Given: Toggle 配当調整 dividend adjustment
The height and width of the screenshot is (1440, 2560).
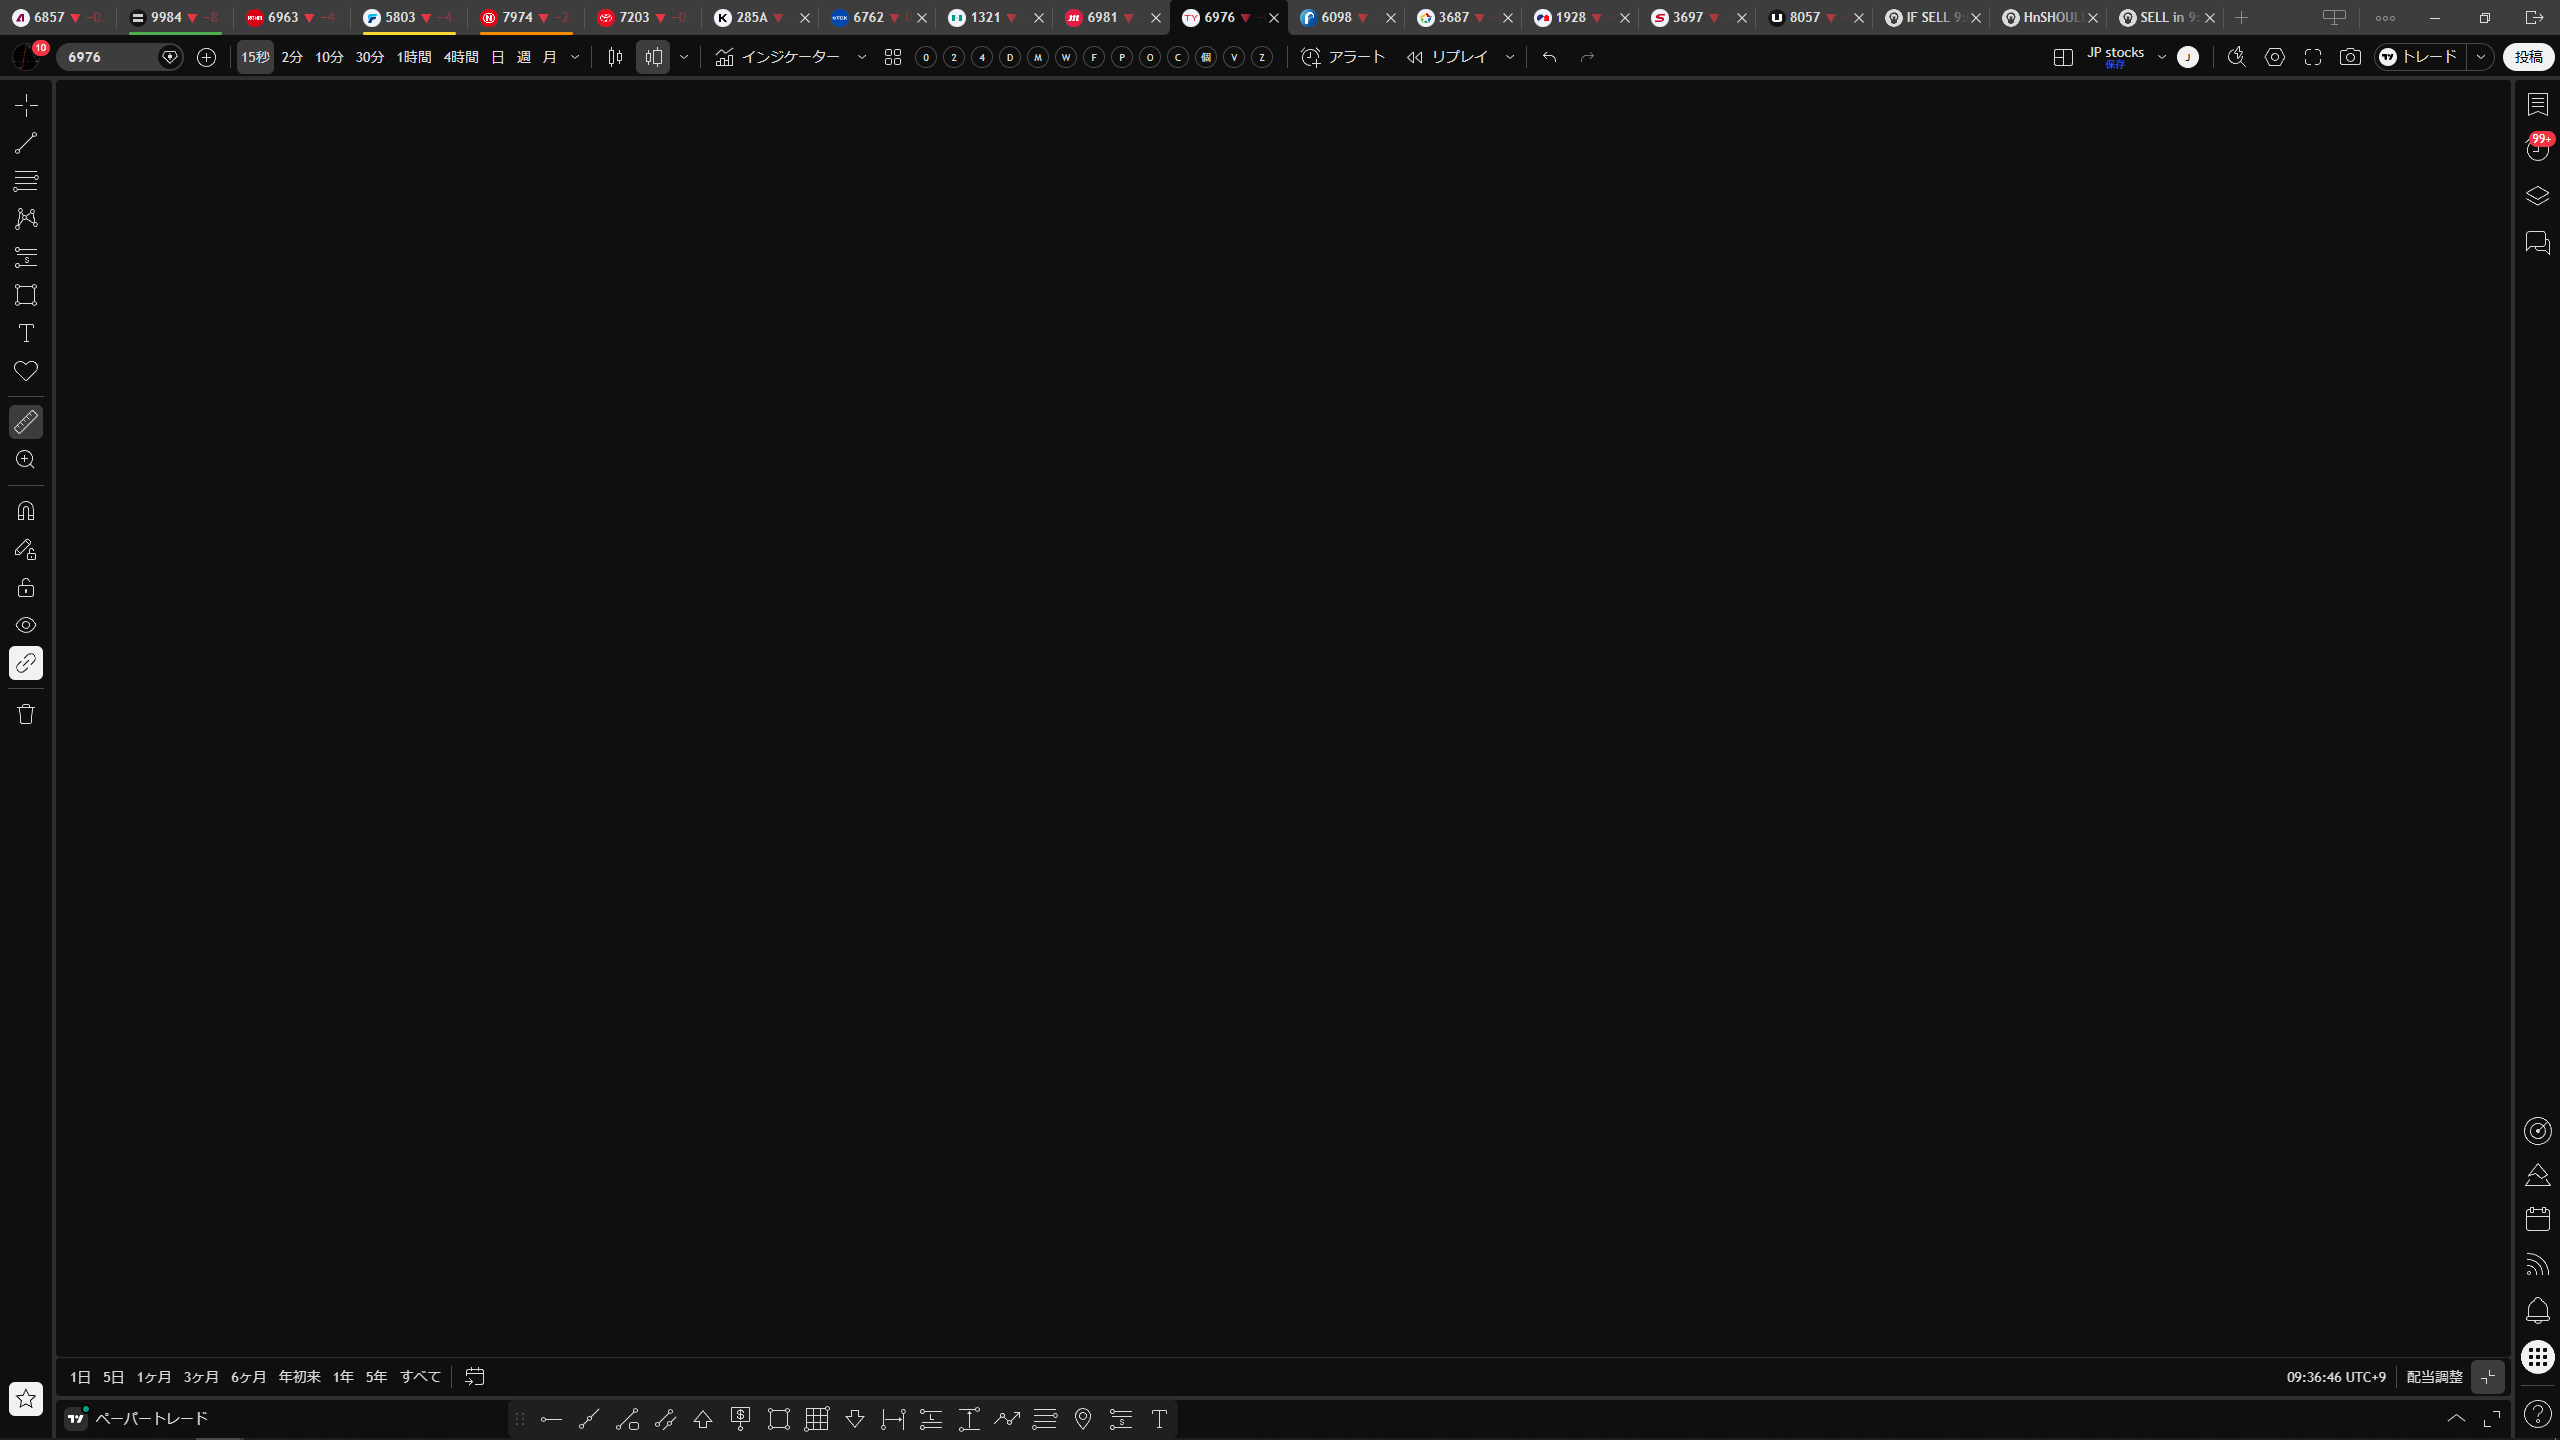Looking at the screenshot, I should 2435,1377.
